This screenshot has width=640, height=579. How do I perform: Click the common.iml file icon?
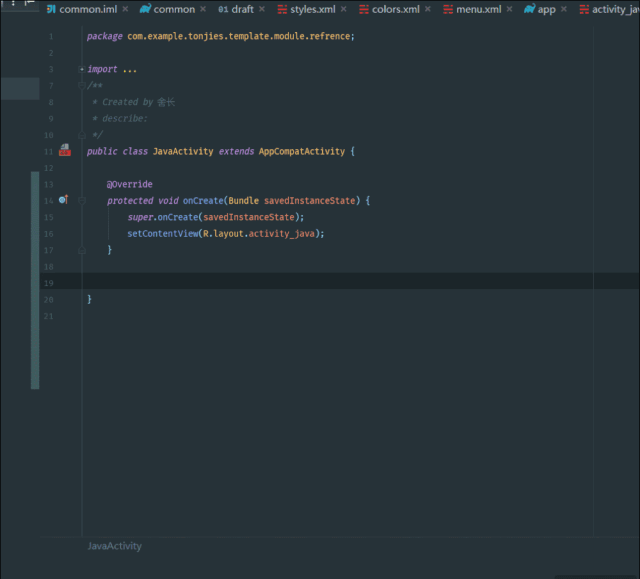click(51, 9)
